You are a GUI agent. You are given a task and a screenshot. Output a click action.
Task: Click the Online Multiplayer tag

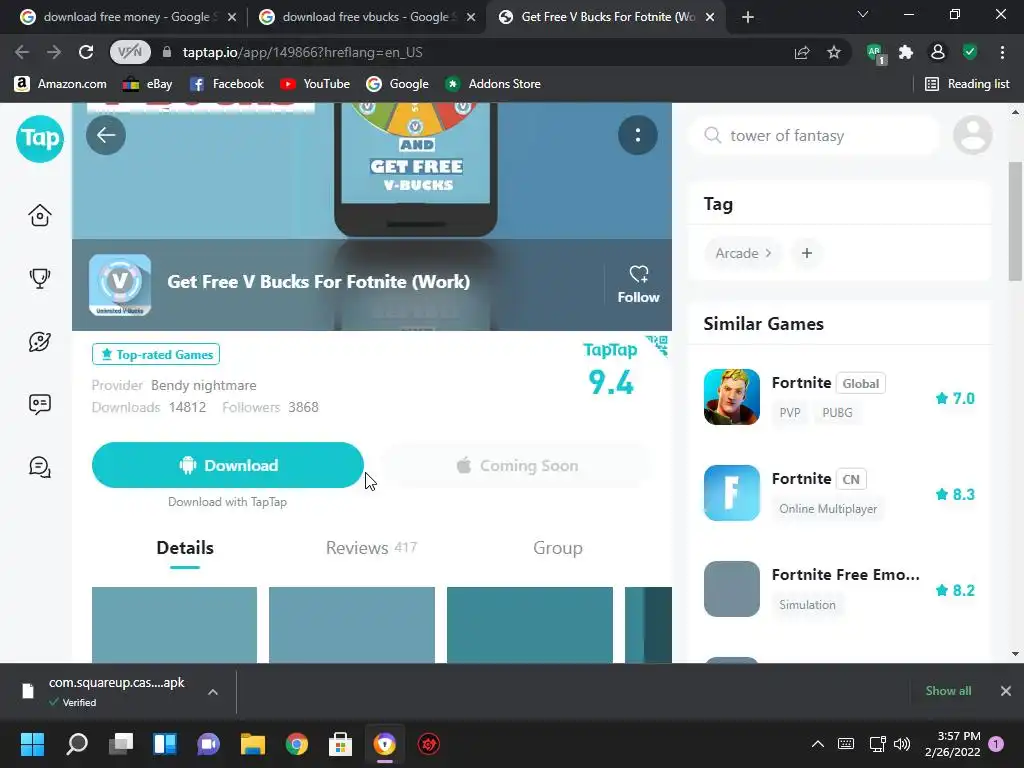pos(828,509)
